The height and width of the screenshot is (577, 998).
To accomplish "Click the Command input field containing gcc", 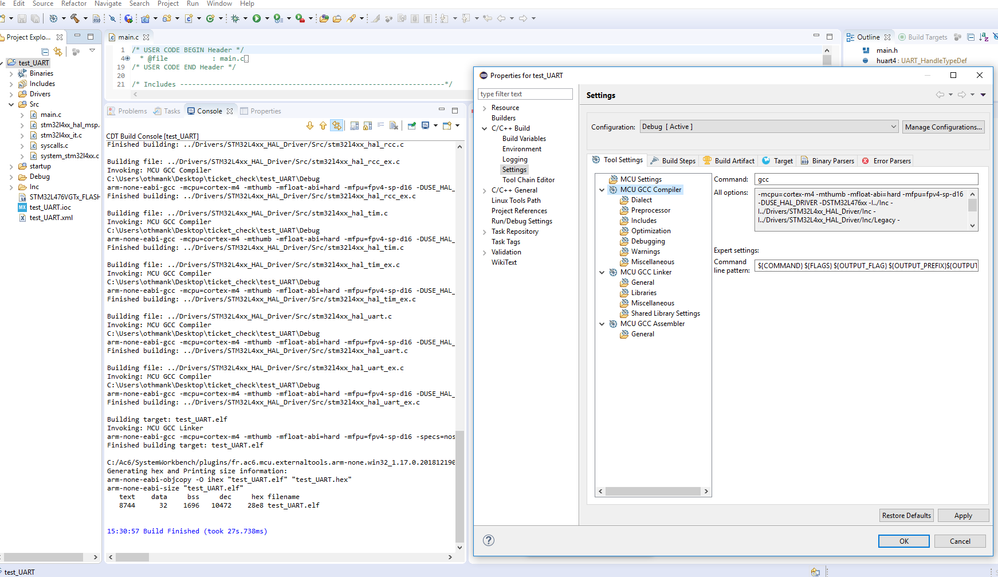I will coord(866,179).
